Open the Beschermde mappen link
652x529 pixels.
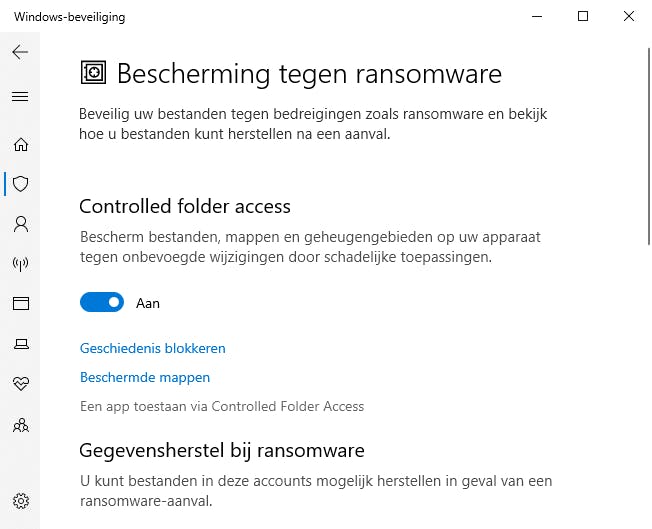(x=144, y=377)
